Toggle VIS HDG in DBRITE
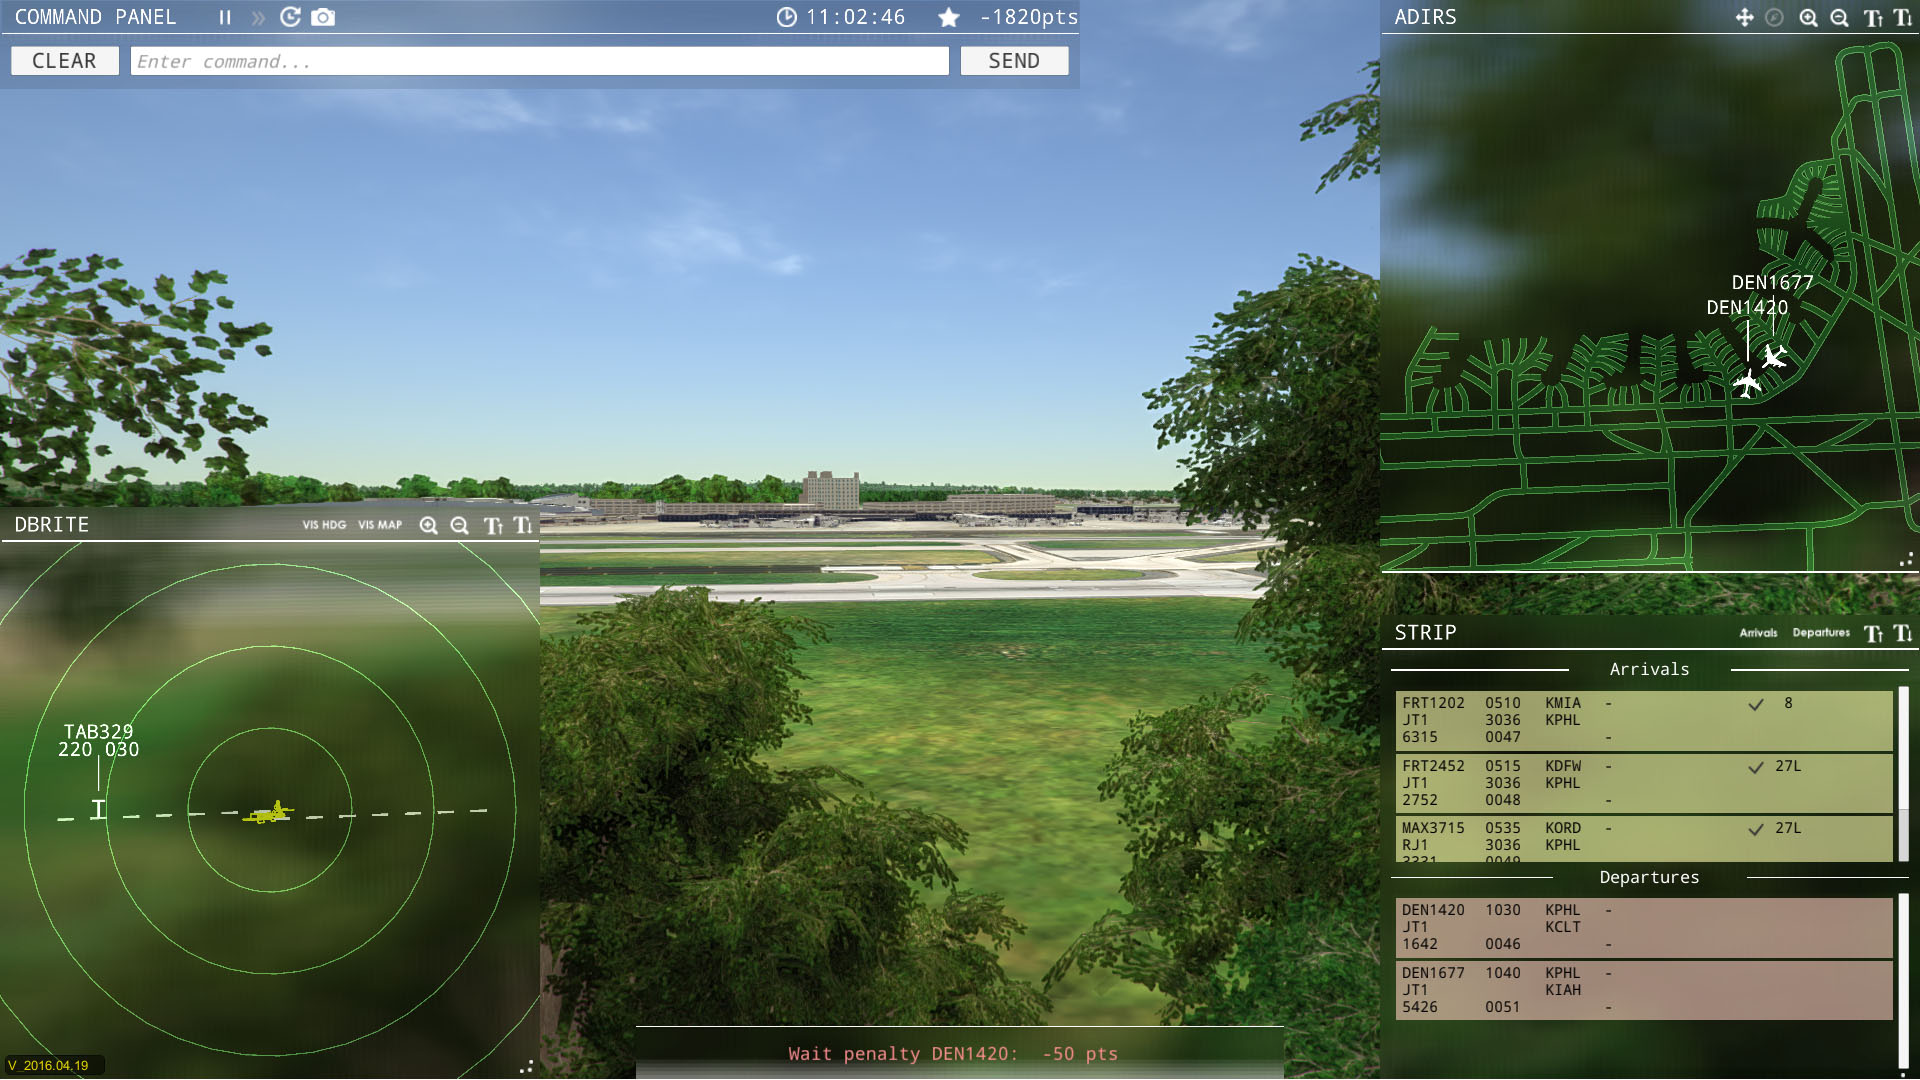Screen dimensions: 1920x1080 click(324, 525)
